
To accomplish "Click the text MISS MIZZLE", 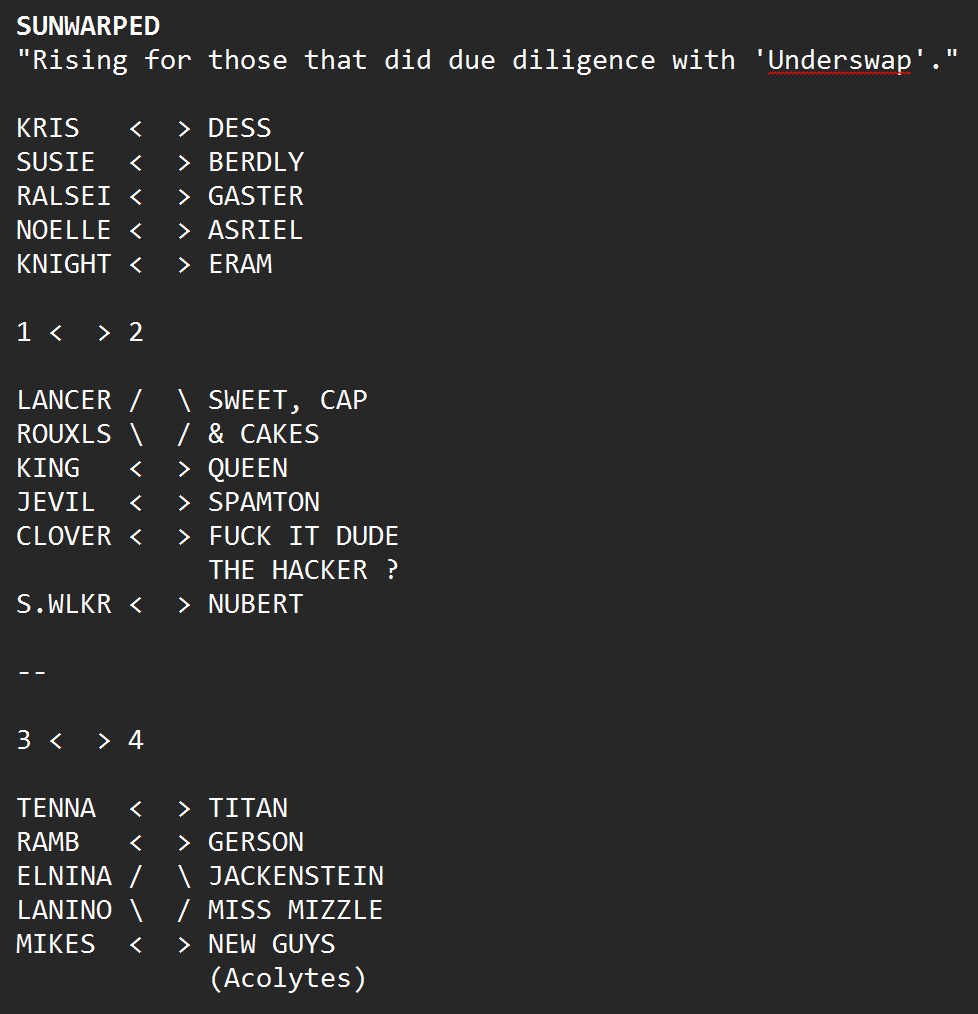I will point(295,910).
